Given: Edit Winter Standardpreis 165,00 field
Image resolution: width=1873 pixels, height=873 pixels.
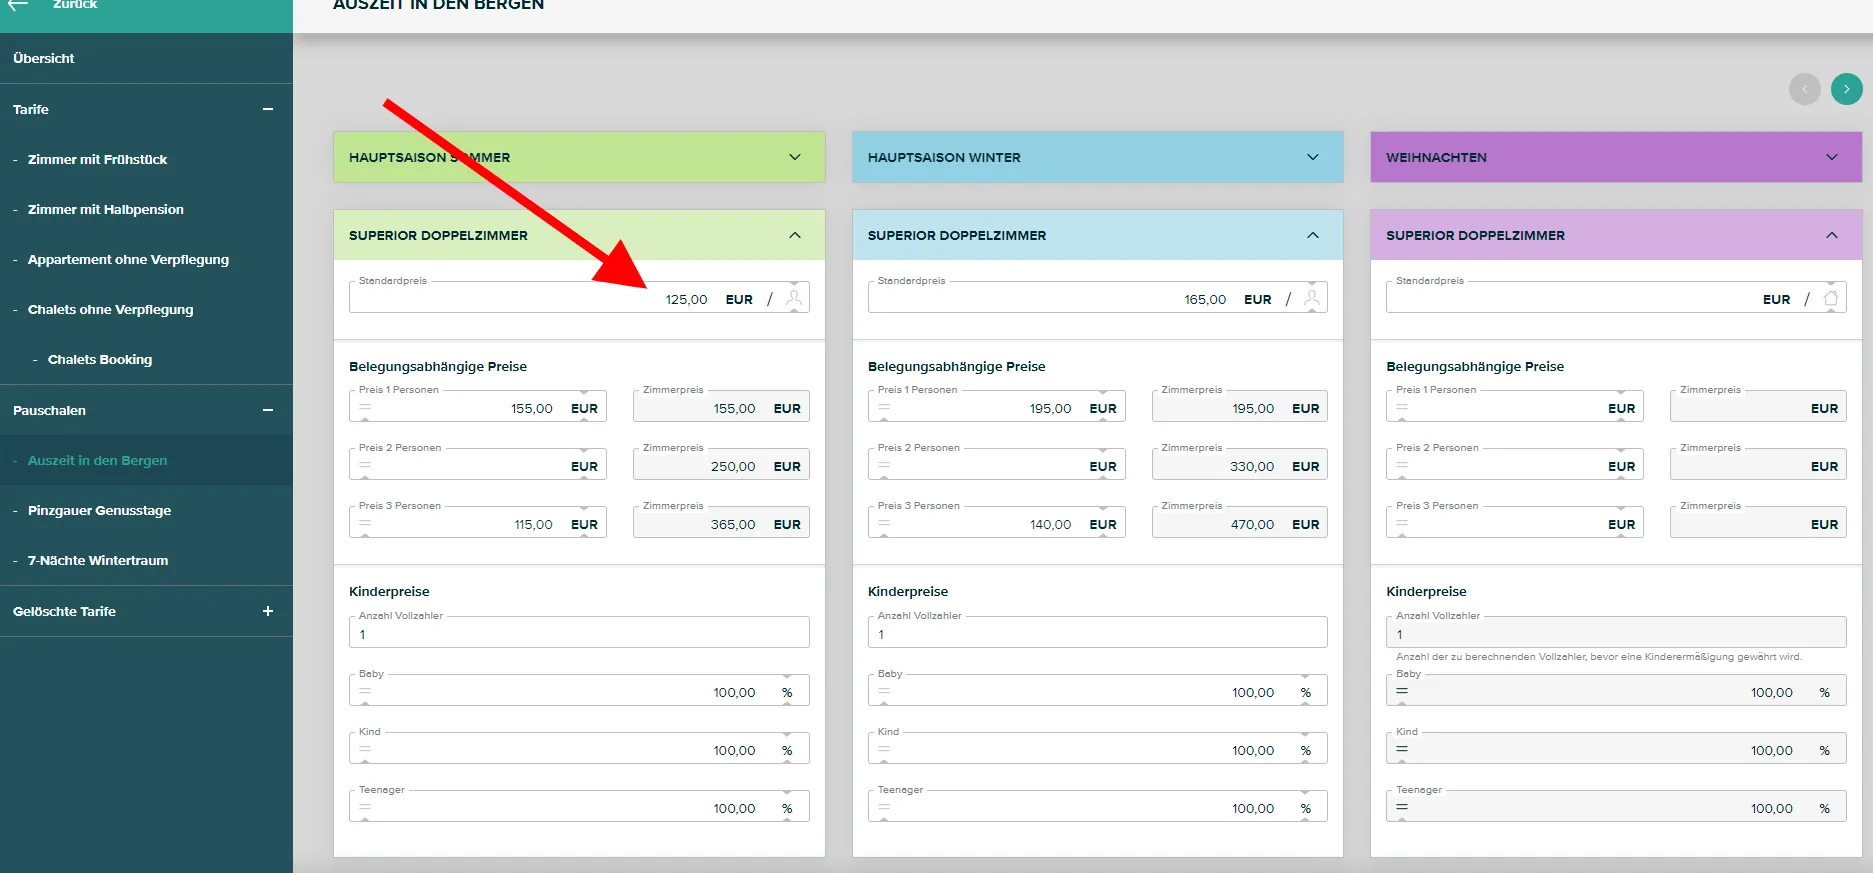Looking at the screenshot, I should click(x=1097, y=298).
